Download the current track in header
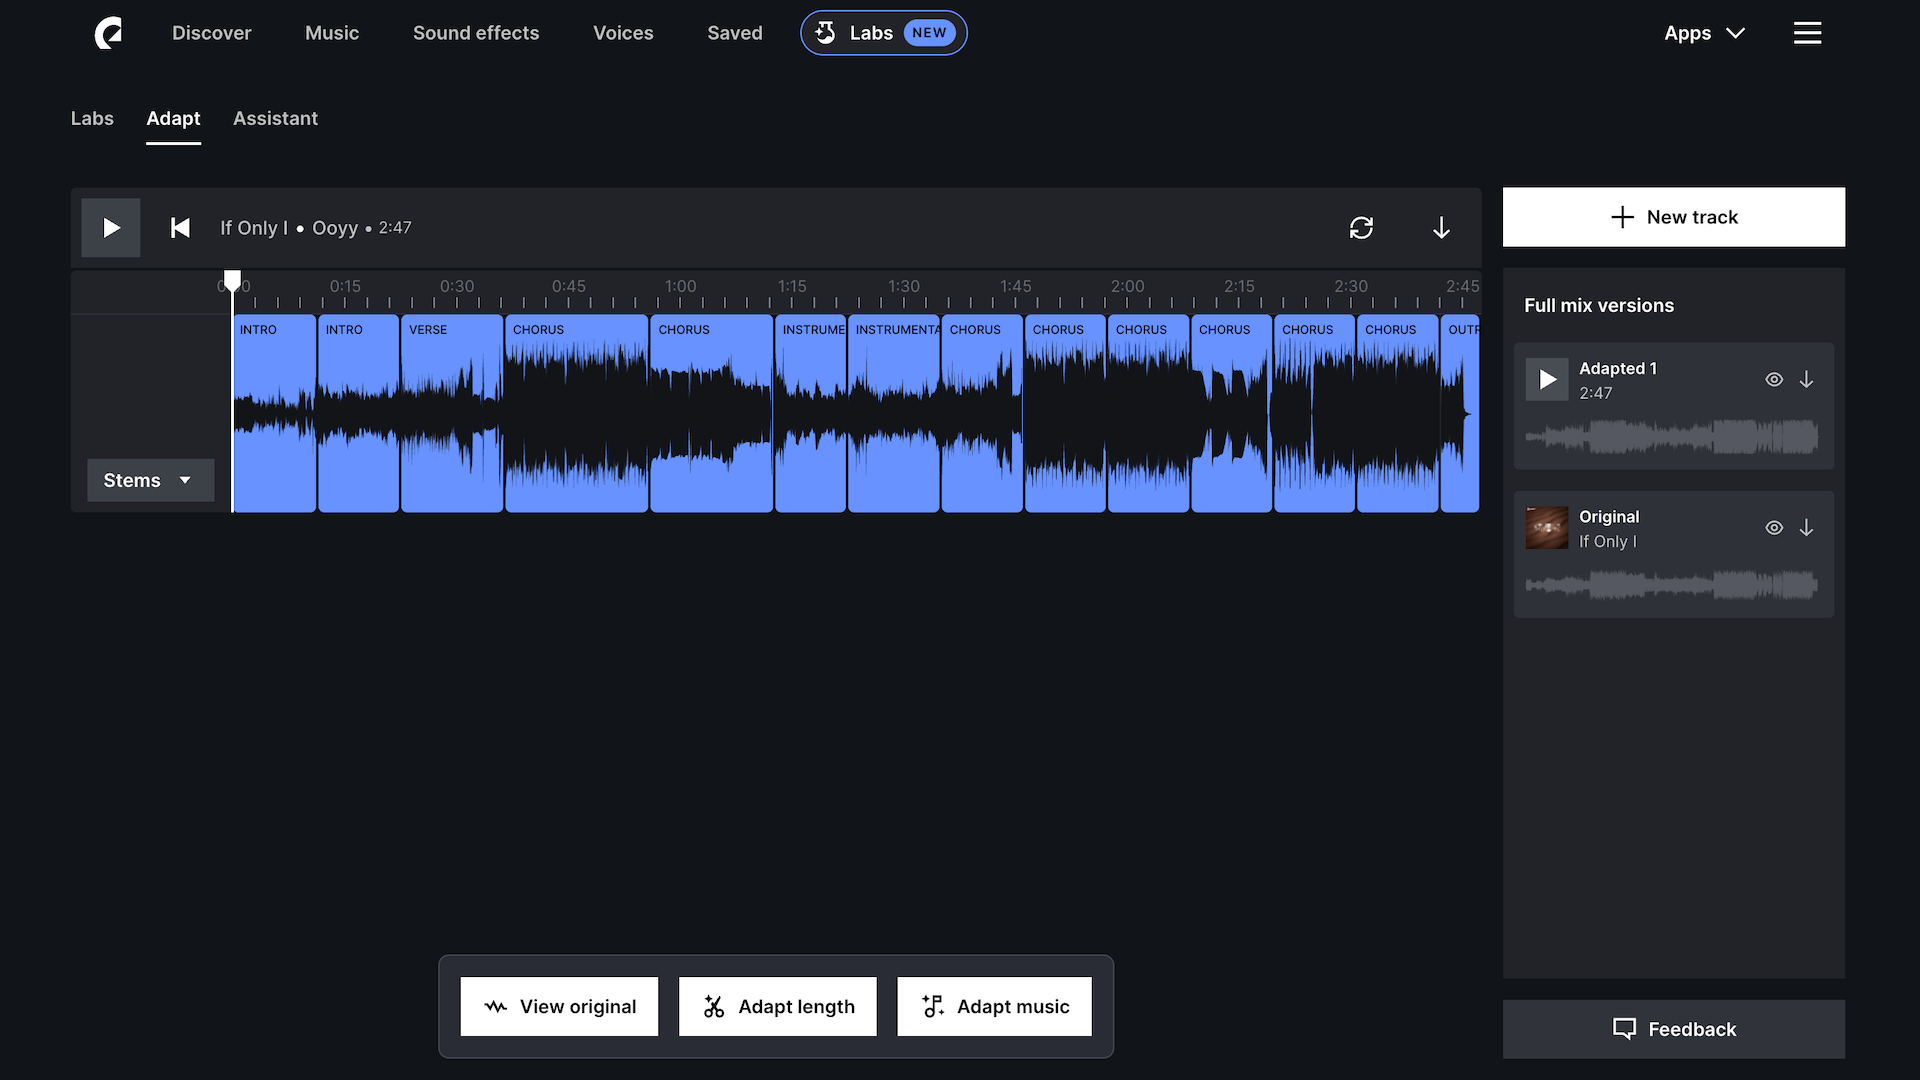 1441,228
